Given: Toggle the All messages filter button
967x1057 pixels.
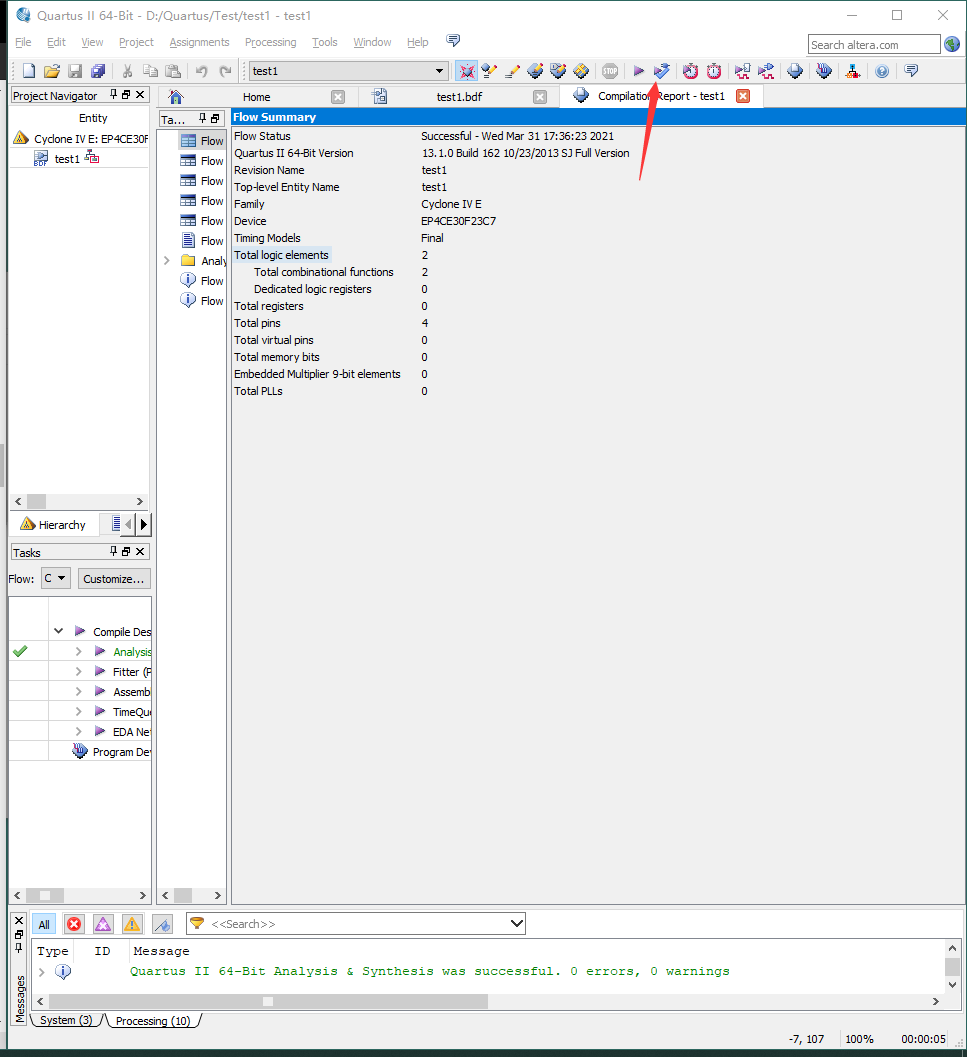Looking at the screenshot, I should (x=44, y=924).
